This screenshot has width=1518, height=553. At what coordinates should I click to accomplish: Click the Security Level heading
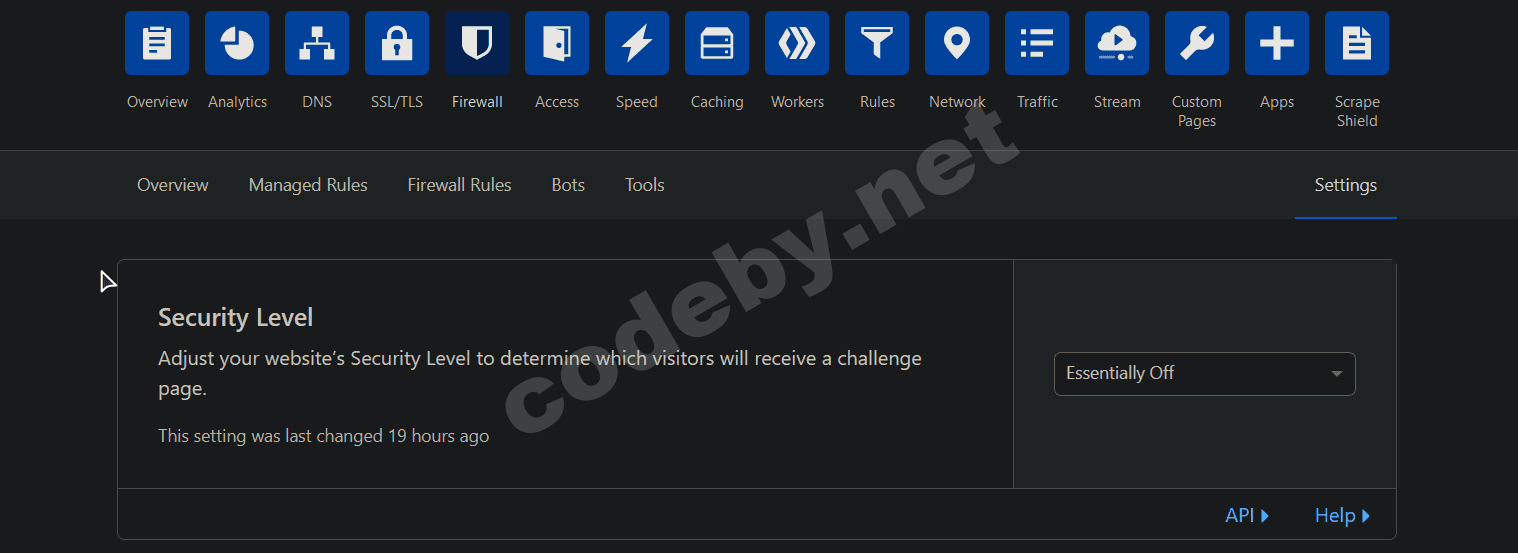[235, 318]
